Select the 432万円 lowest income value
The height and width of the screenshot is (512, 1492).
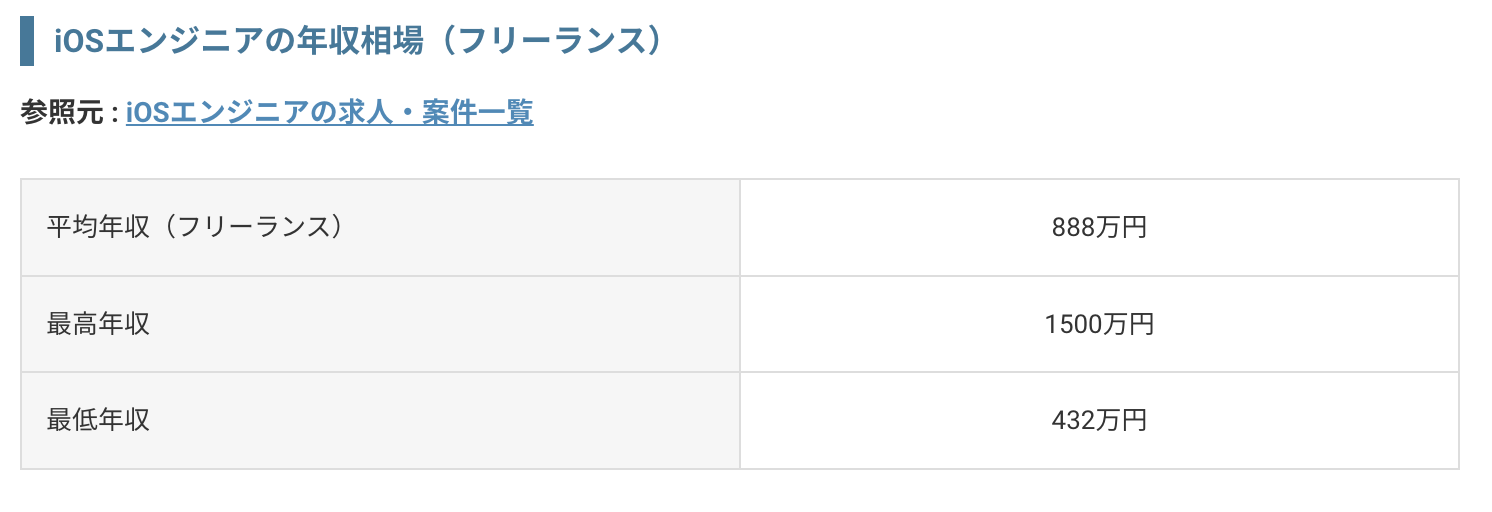[x=1099, y=420]
